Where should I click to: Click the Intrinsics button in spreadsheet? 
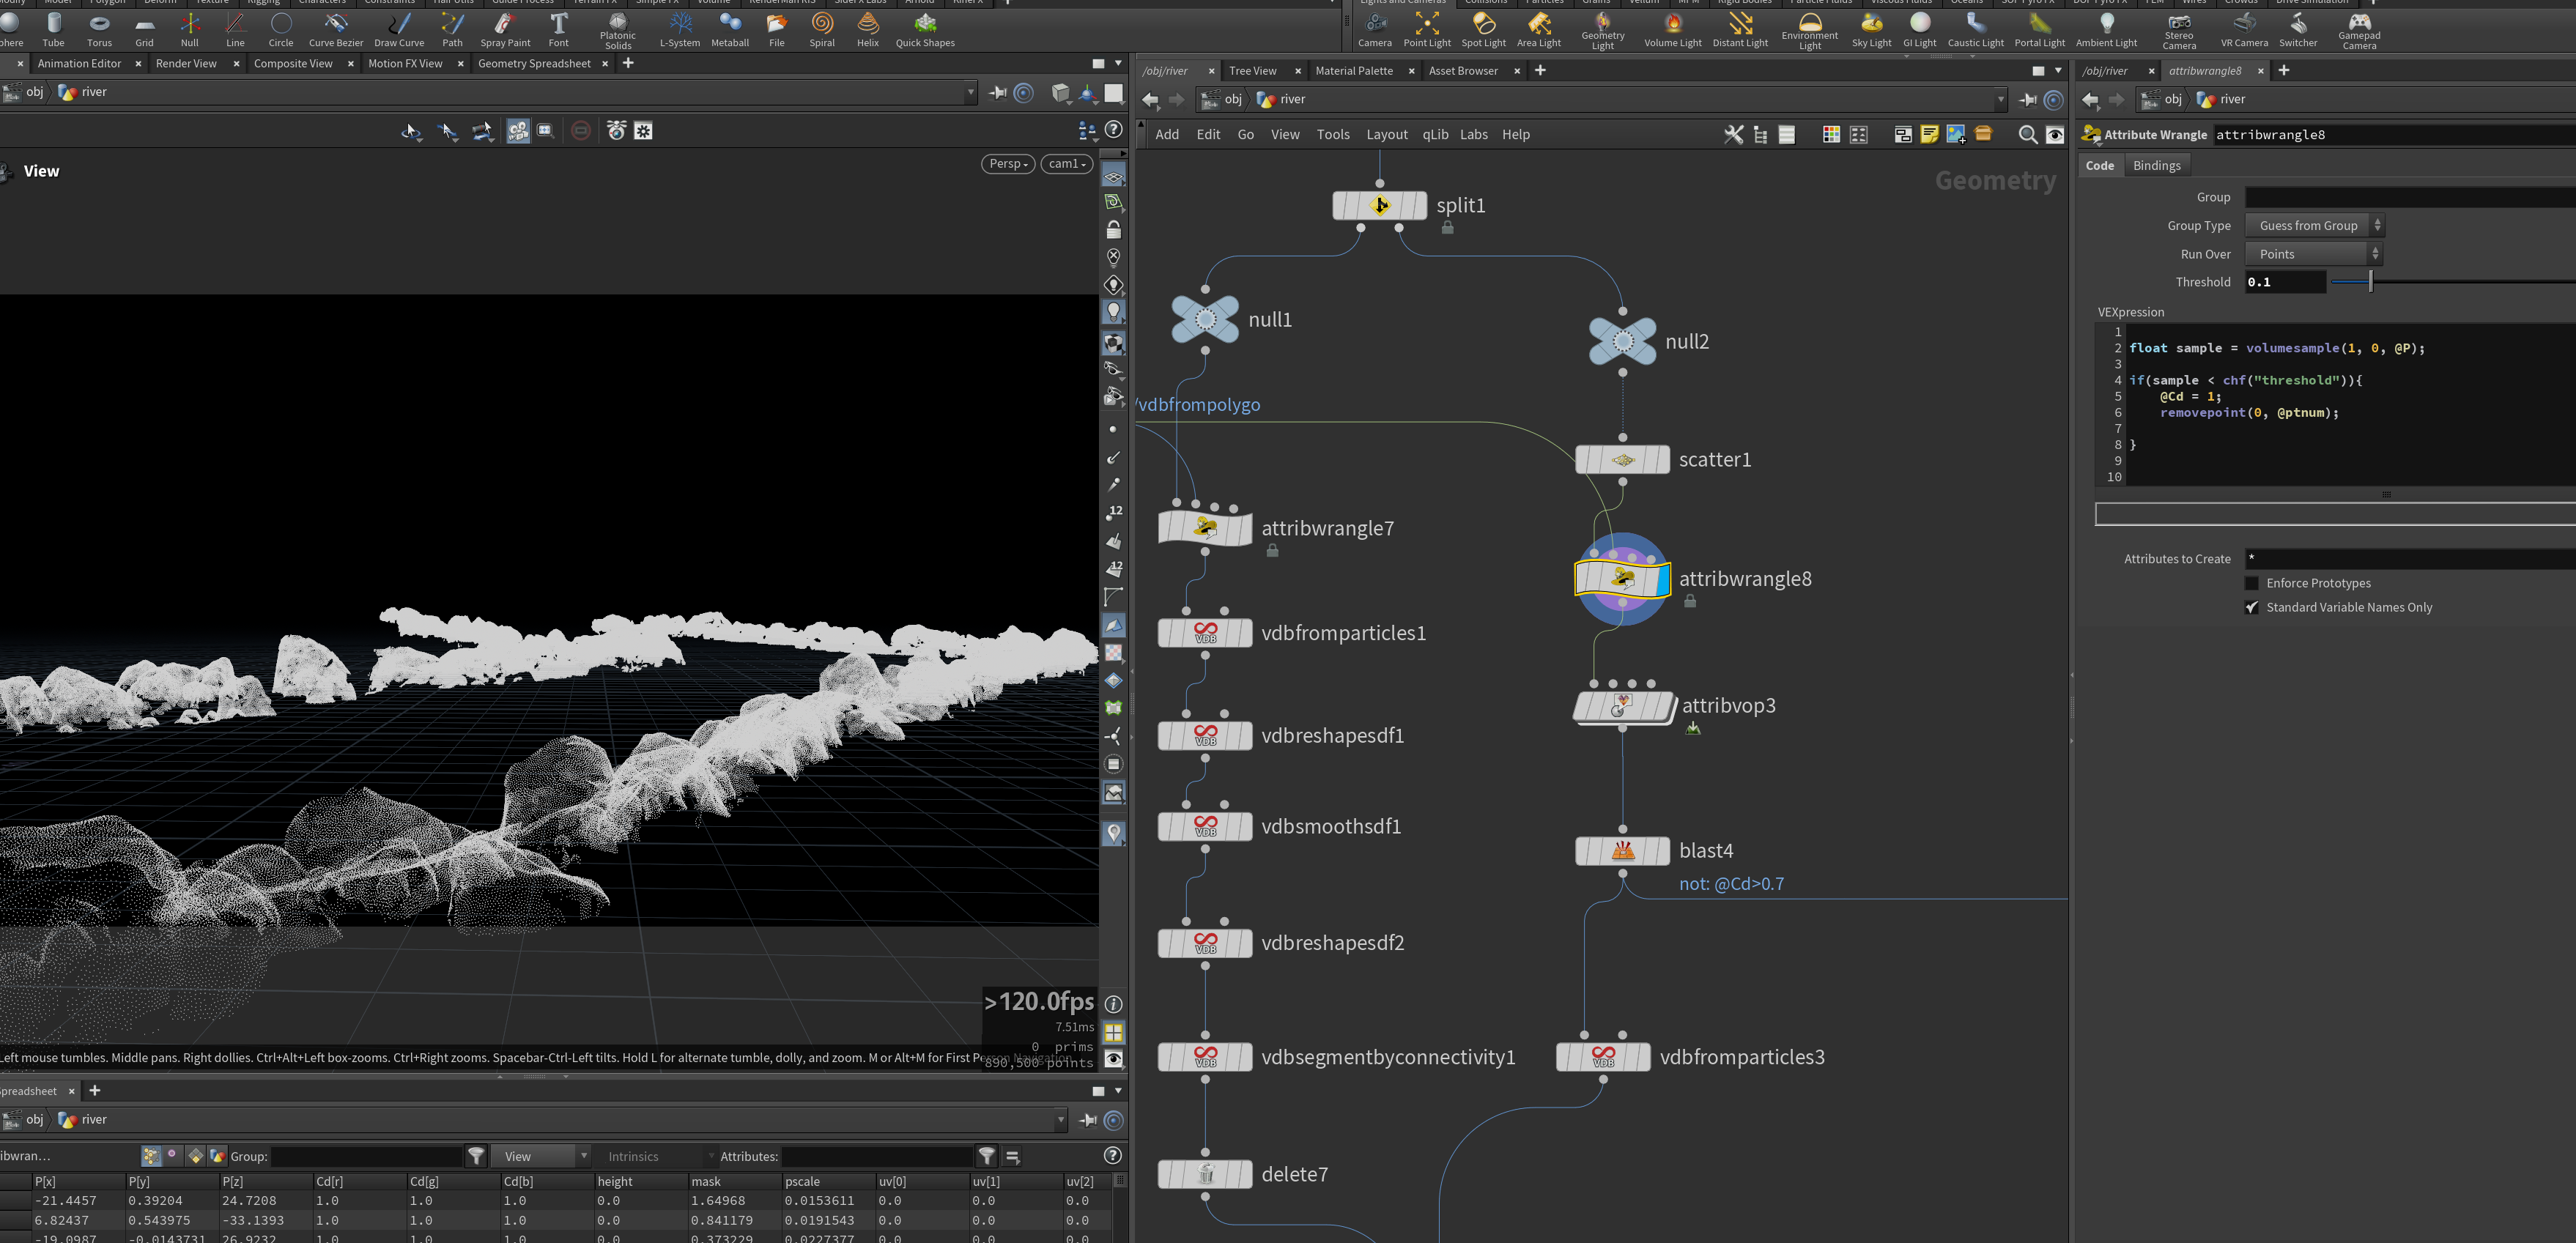click(633, 1156)
